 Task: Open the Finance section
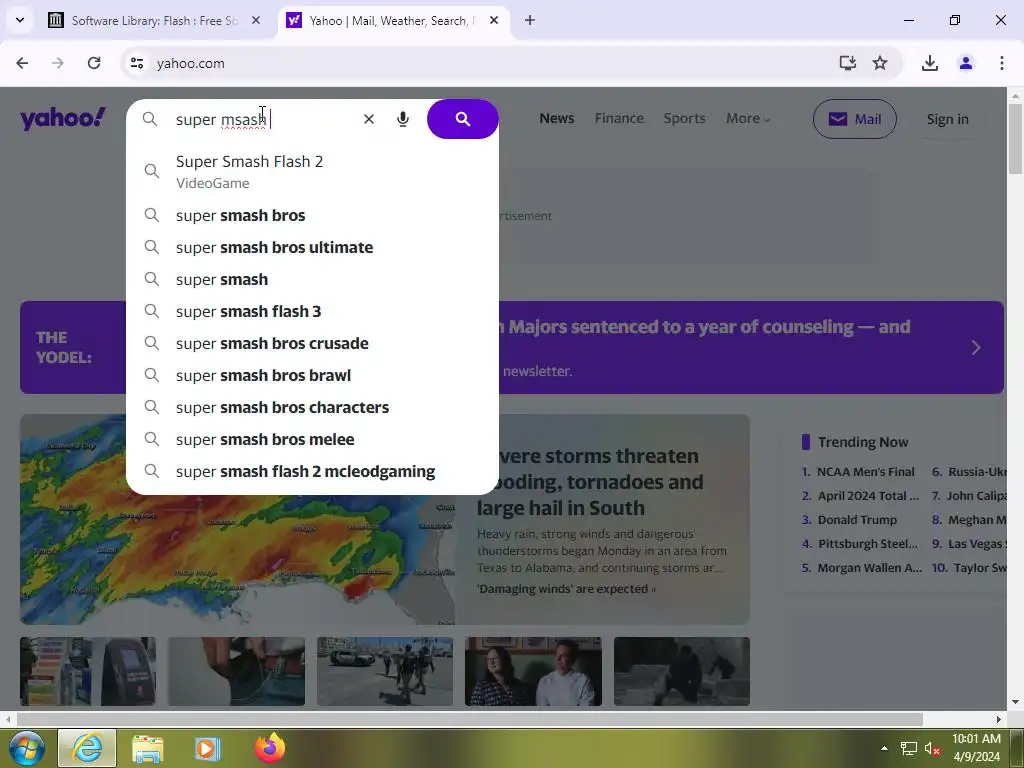619,118
